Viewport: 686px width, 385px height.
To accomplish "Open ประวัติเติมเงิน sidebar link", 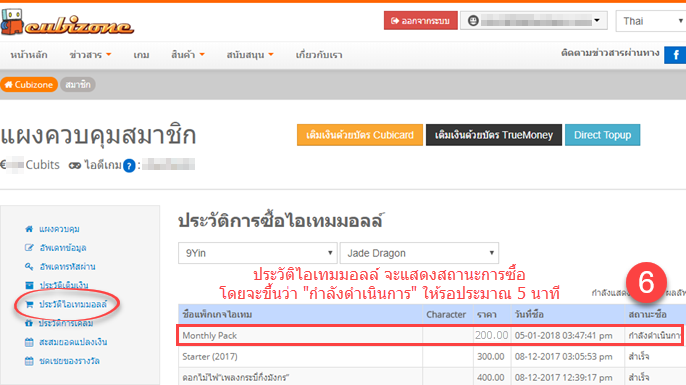I will [x=63, y=285].
